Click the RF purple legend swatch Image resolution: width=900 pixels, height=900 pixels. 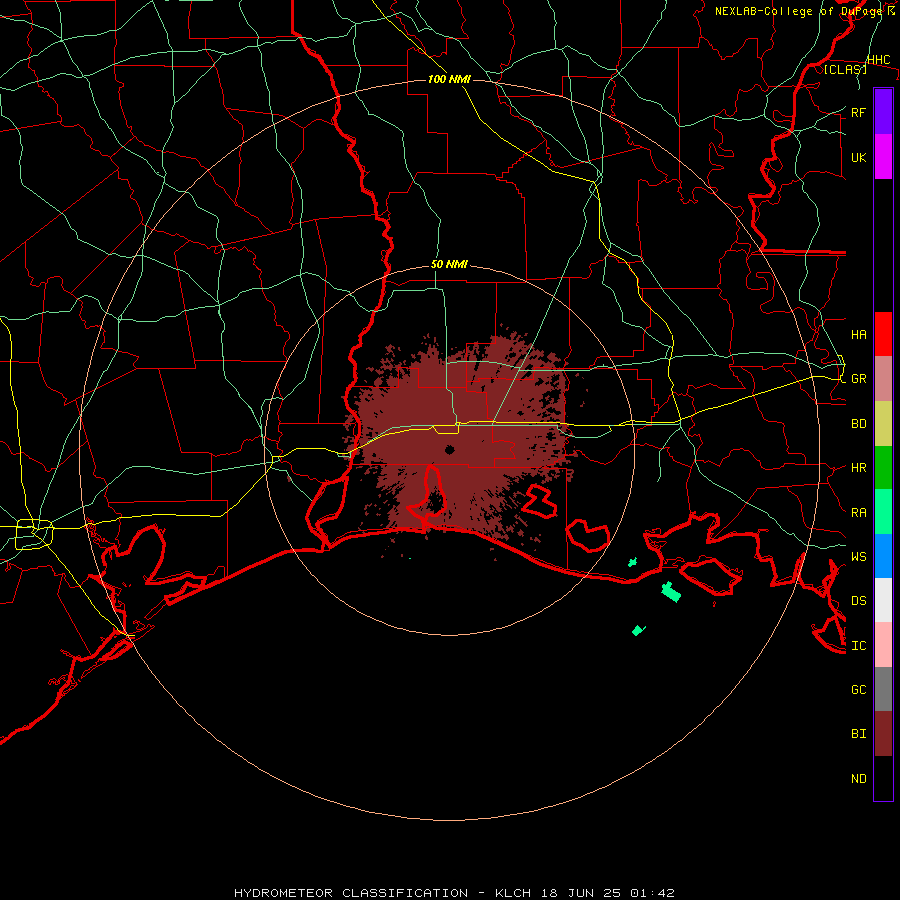tap(883, 112)
